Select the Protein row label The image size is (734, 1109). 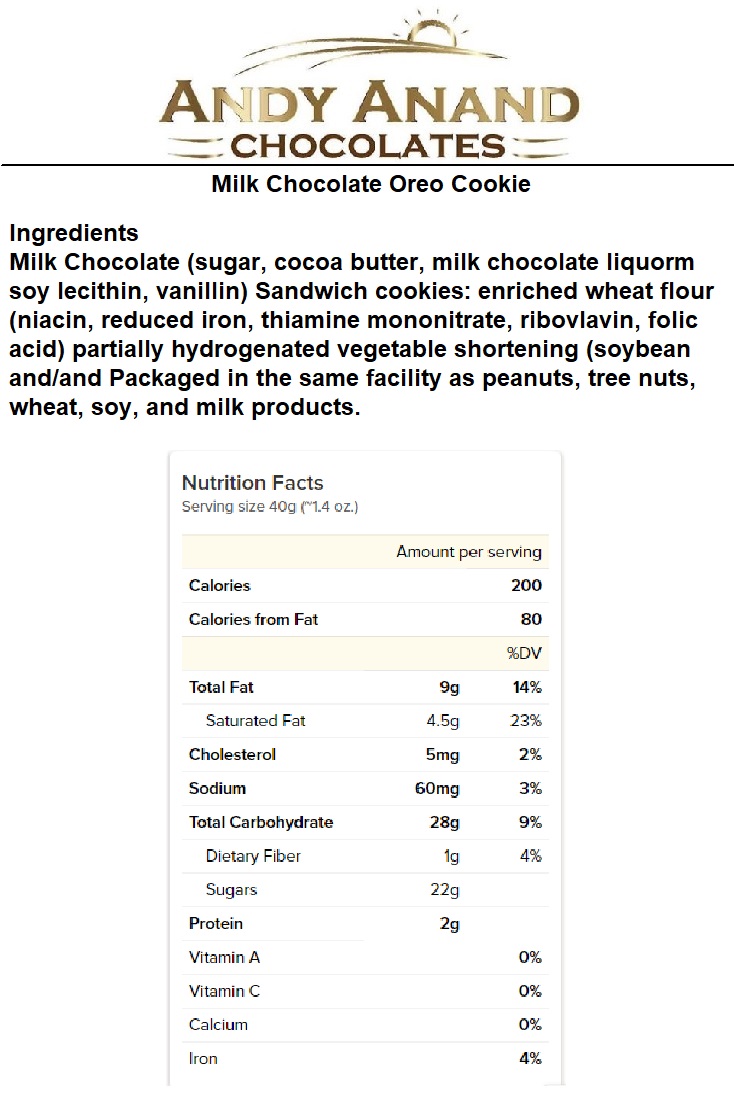click(216, 924)
